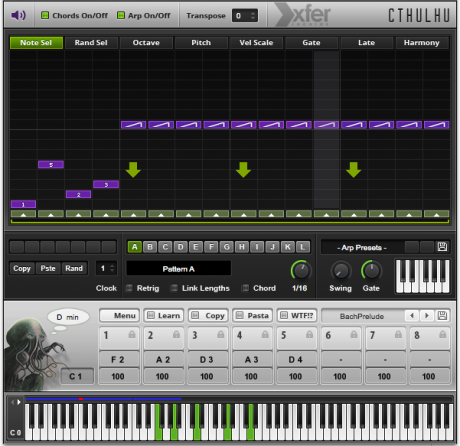This screenshot has height=446, width=460.
Task: Click the D min chord bubble
Action: 68,317
